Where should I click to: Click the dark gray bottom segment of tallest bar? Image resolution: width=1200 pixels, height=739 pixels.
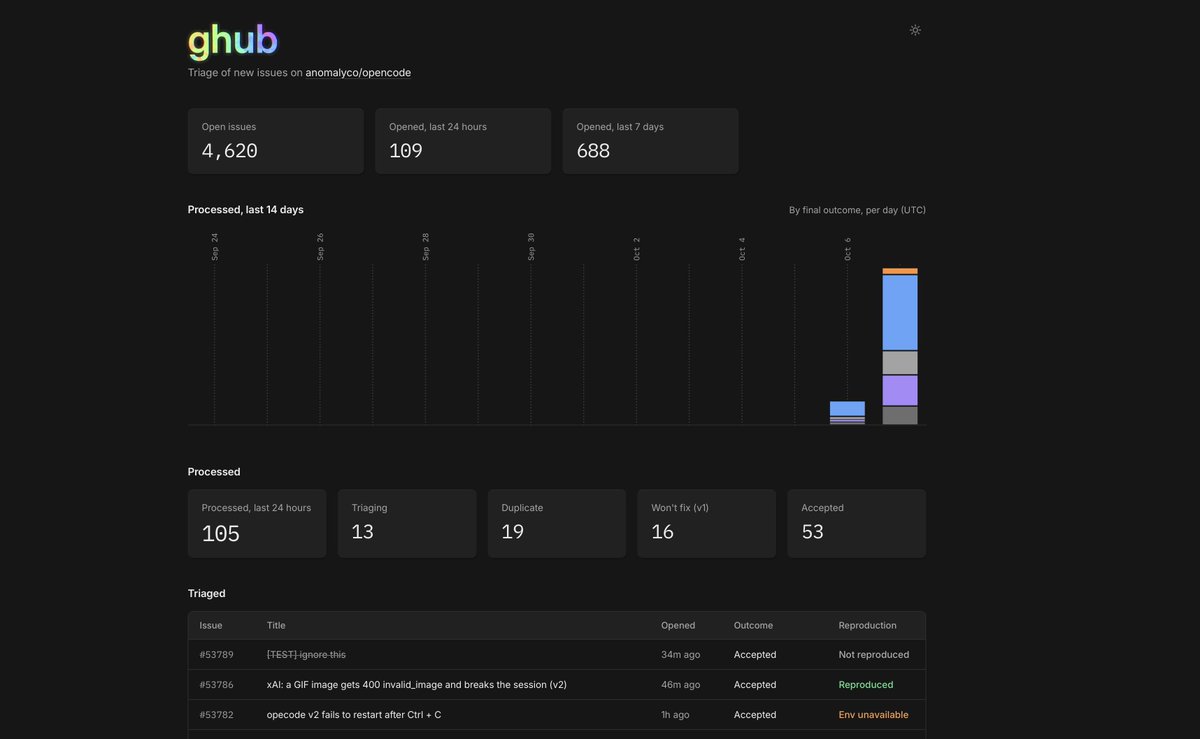click(900, 416)
